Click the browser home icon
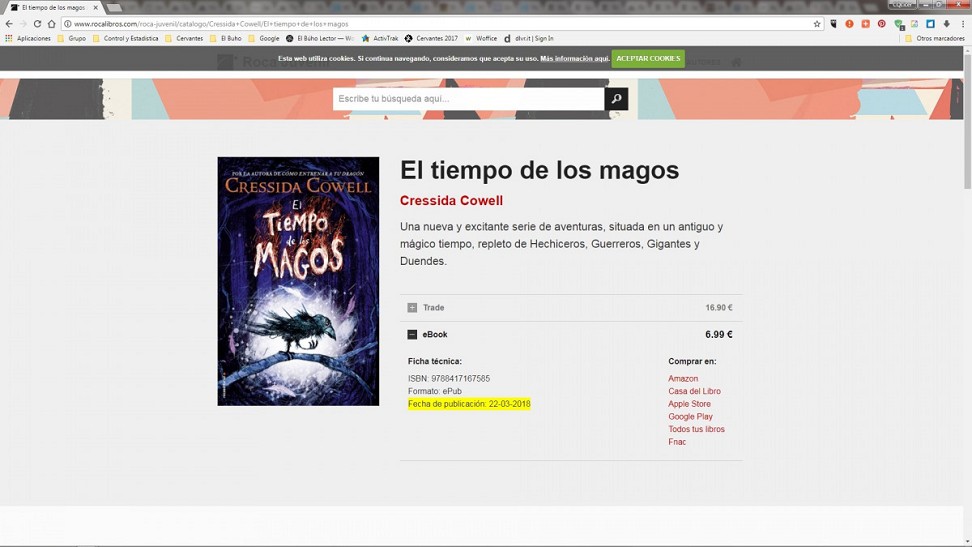972x547 pixels. (x=52, y=24)
